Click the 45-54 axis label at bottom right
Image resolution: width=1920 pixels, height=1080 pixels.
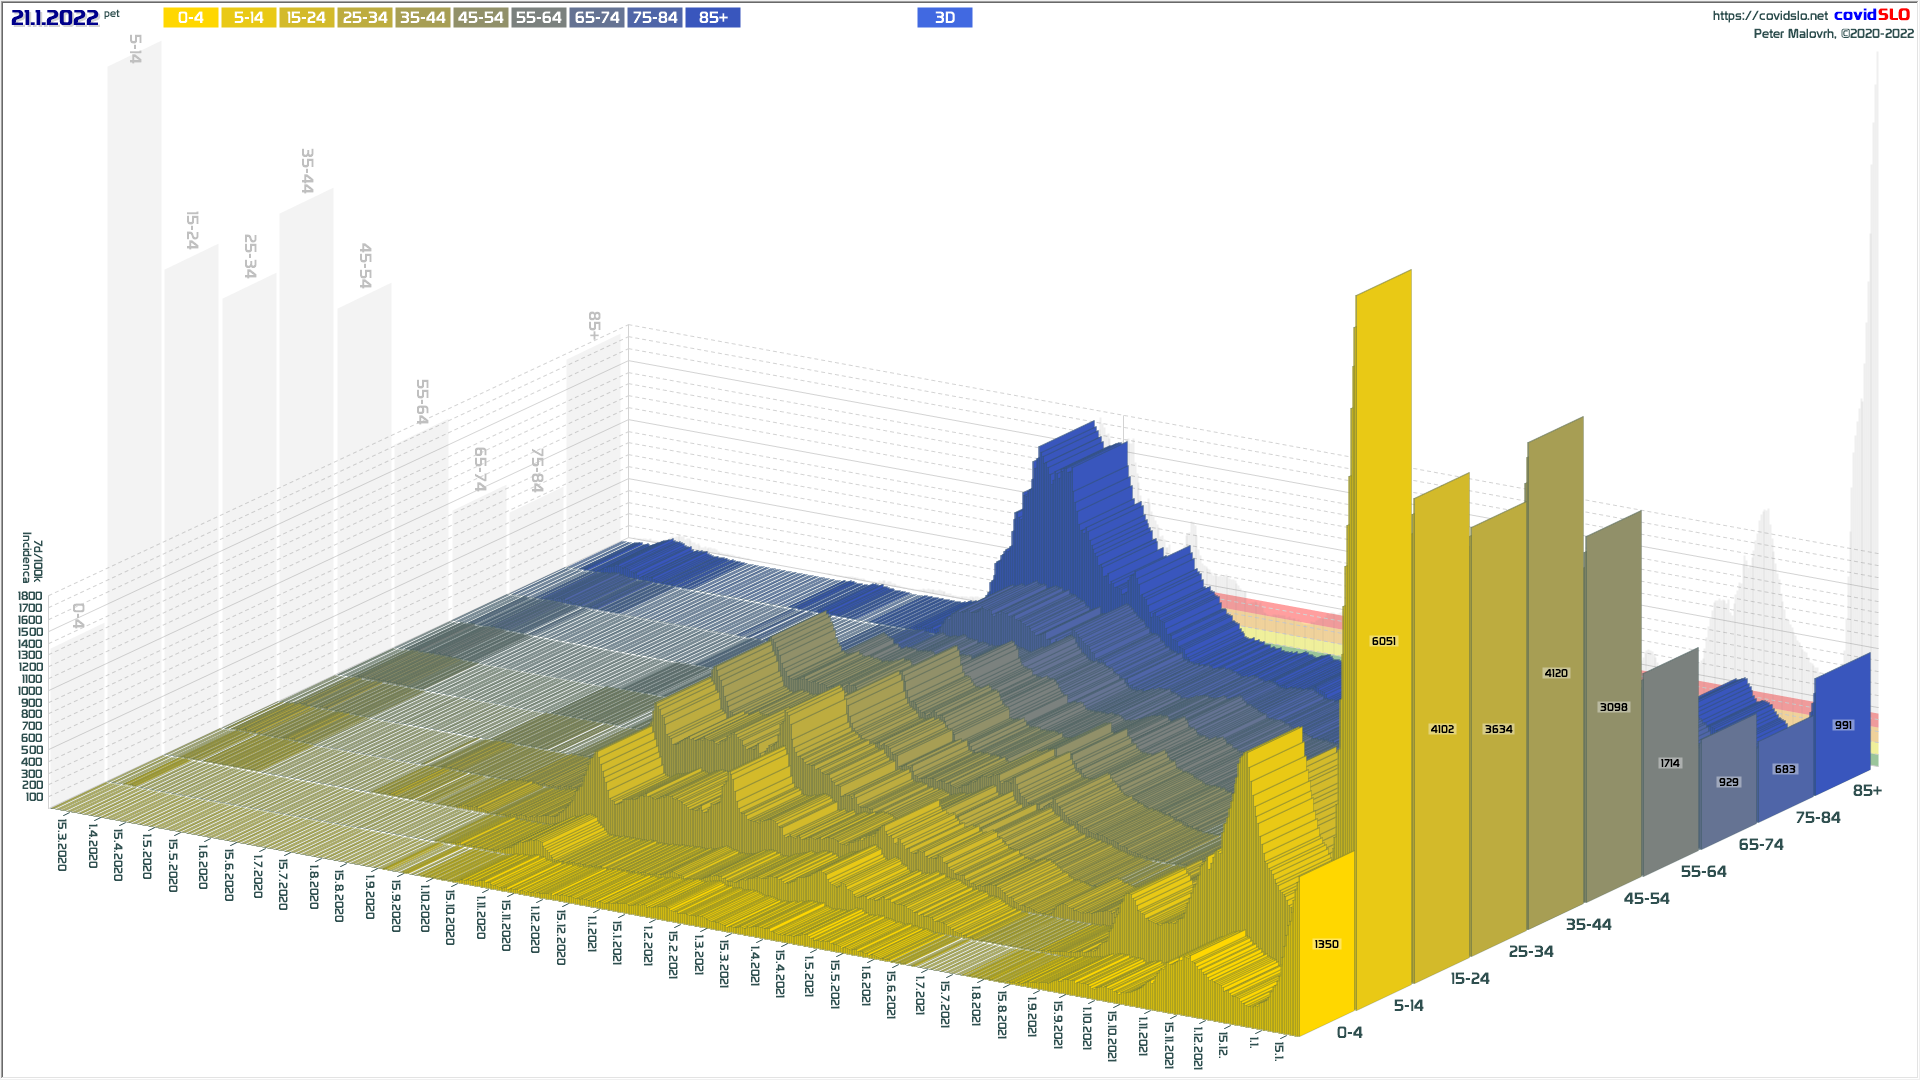(x=1646, y=898)
